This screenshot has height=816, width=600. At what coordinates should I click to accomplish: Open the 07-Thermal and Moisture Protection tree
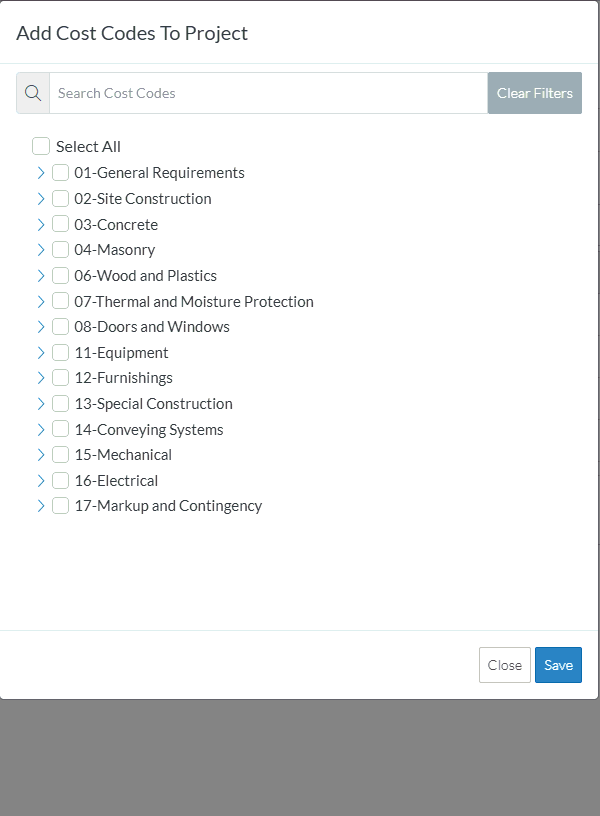(41, 301)
